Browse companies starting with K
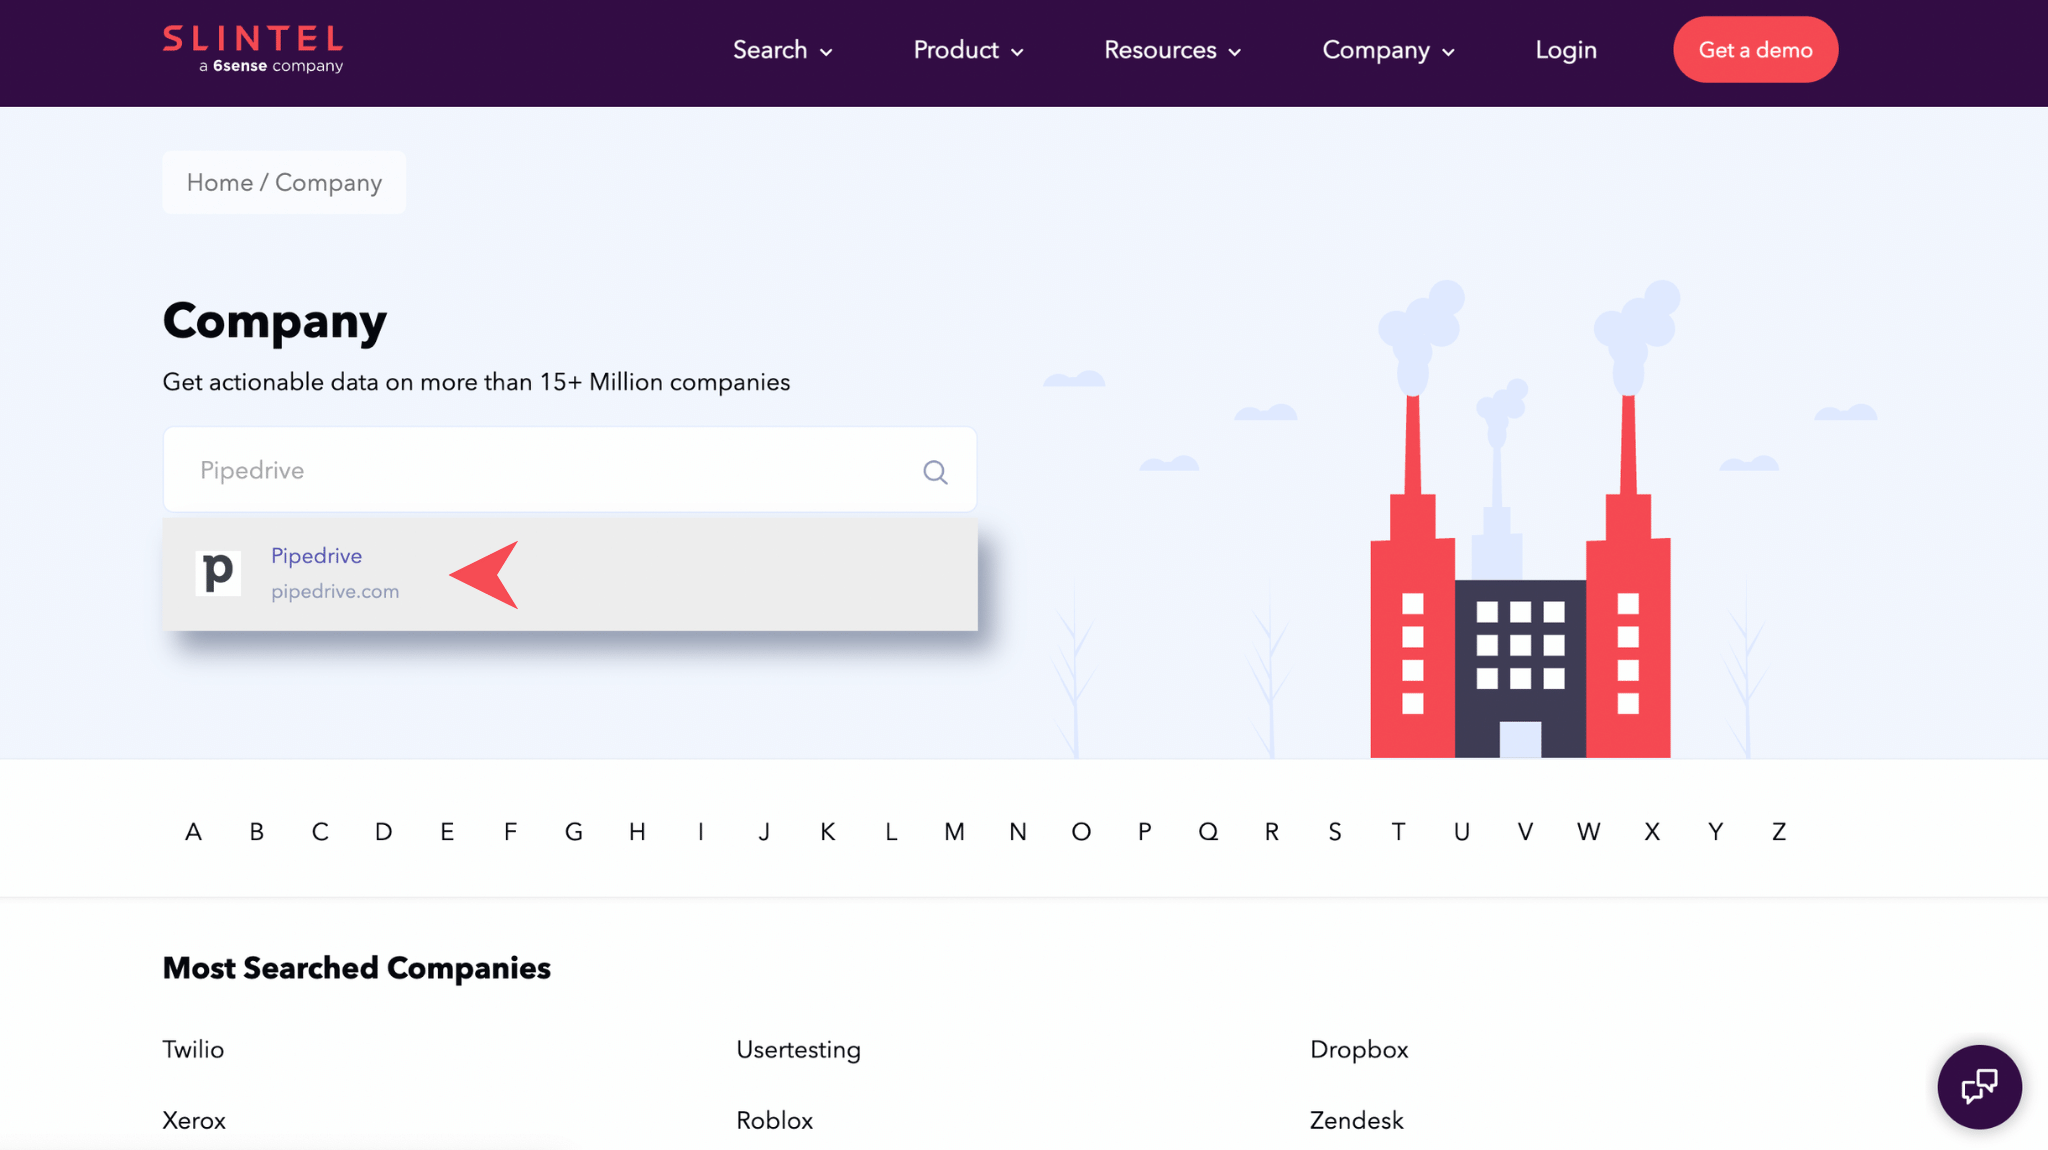The image size is (2048, 1150). tap(827, 832)
